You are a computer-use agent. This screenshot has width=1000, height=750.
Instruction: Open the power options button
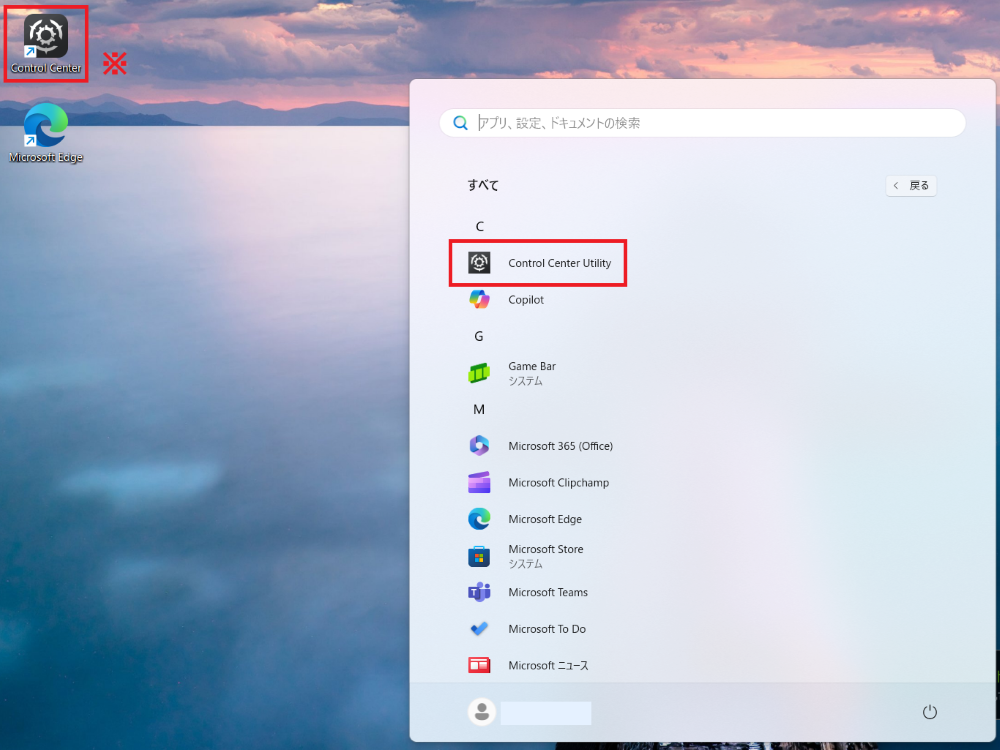tap(930, 712)
